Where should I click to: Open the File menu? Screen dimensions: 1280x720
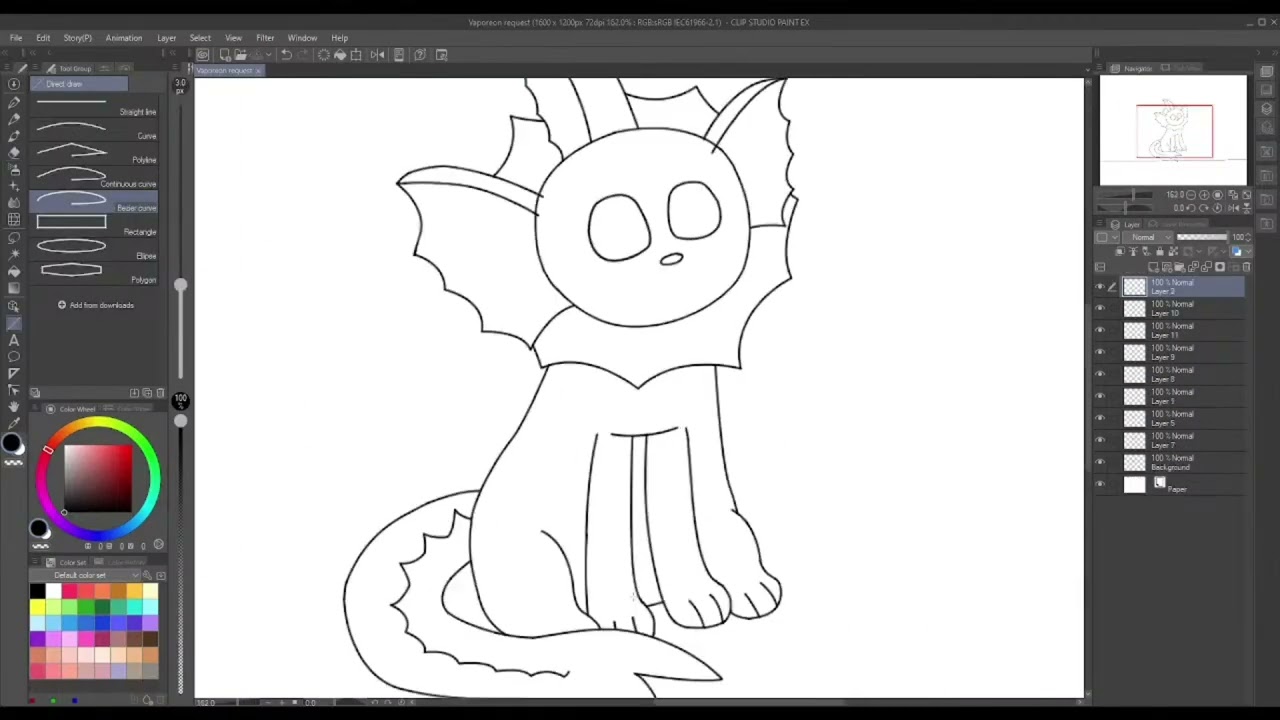(x=16, y=38)
